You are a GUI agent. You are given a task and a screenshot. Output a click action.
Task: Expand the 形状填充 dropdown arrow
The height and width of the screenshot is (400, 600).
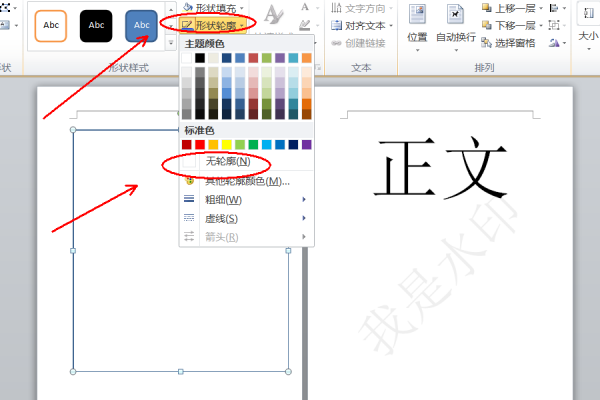[x=242, y=8]
